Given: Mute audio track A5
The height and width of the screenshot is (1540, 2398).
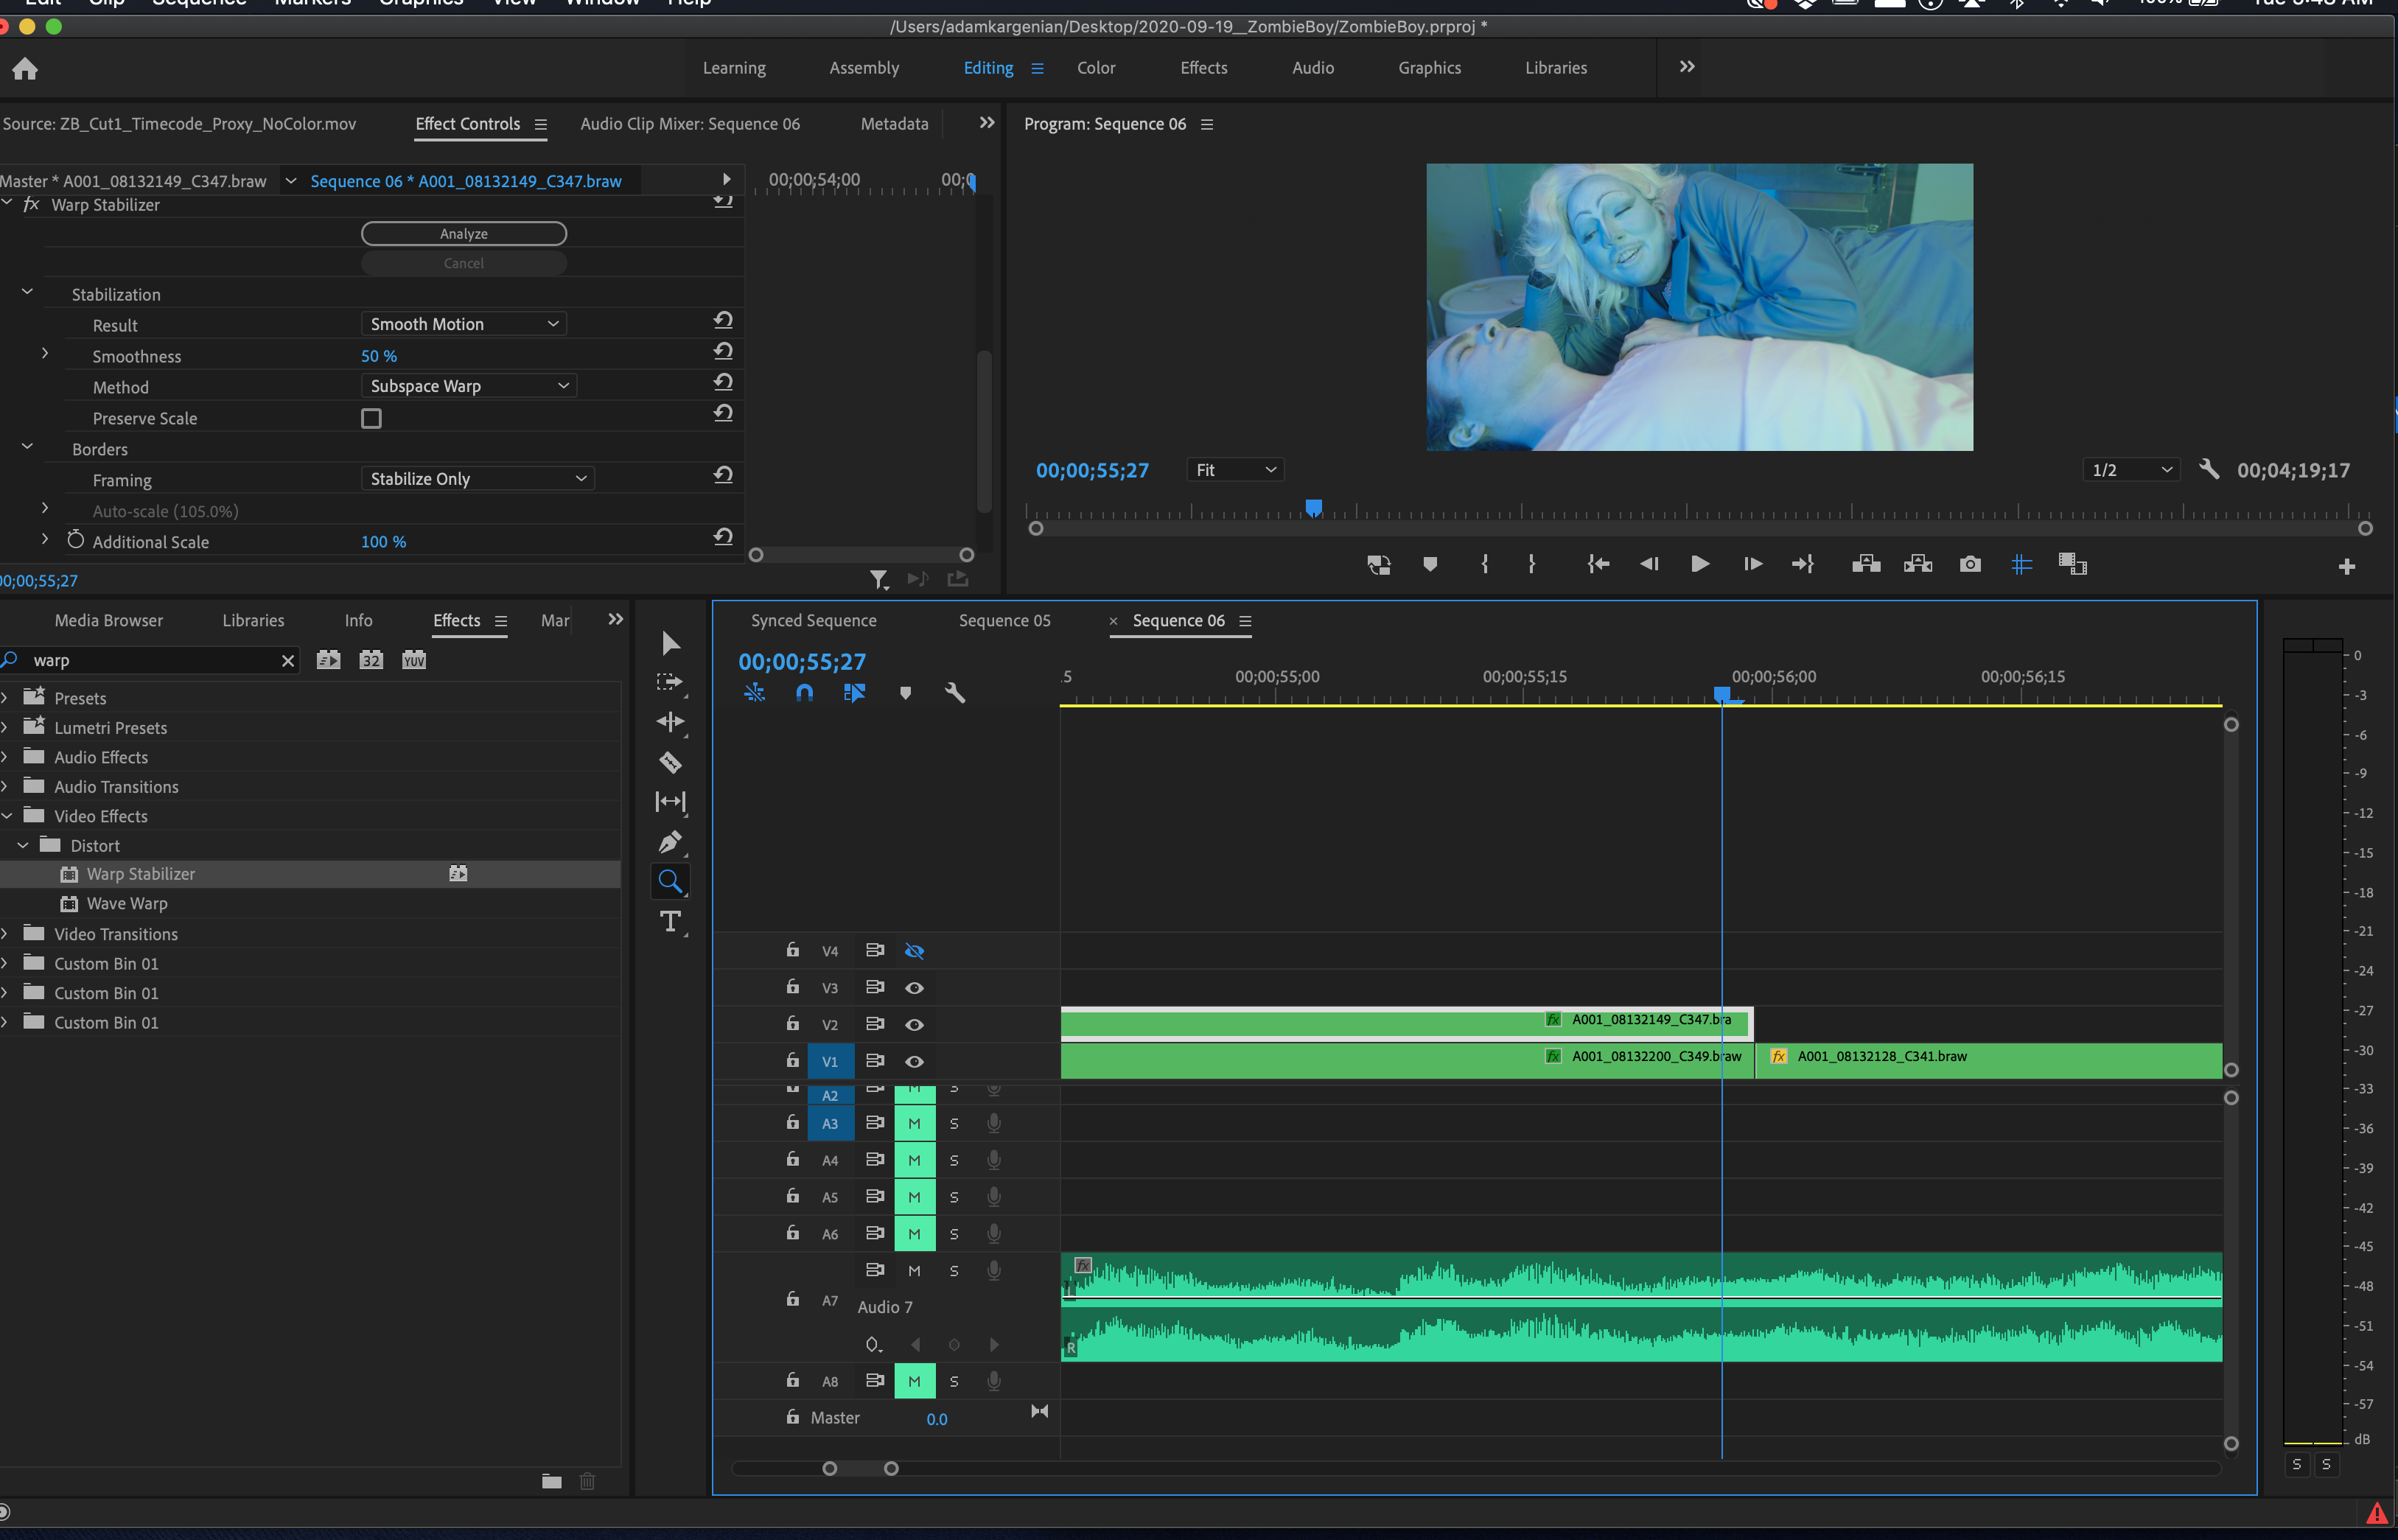Looking at the screenshot, I should point(914,1196).
